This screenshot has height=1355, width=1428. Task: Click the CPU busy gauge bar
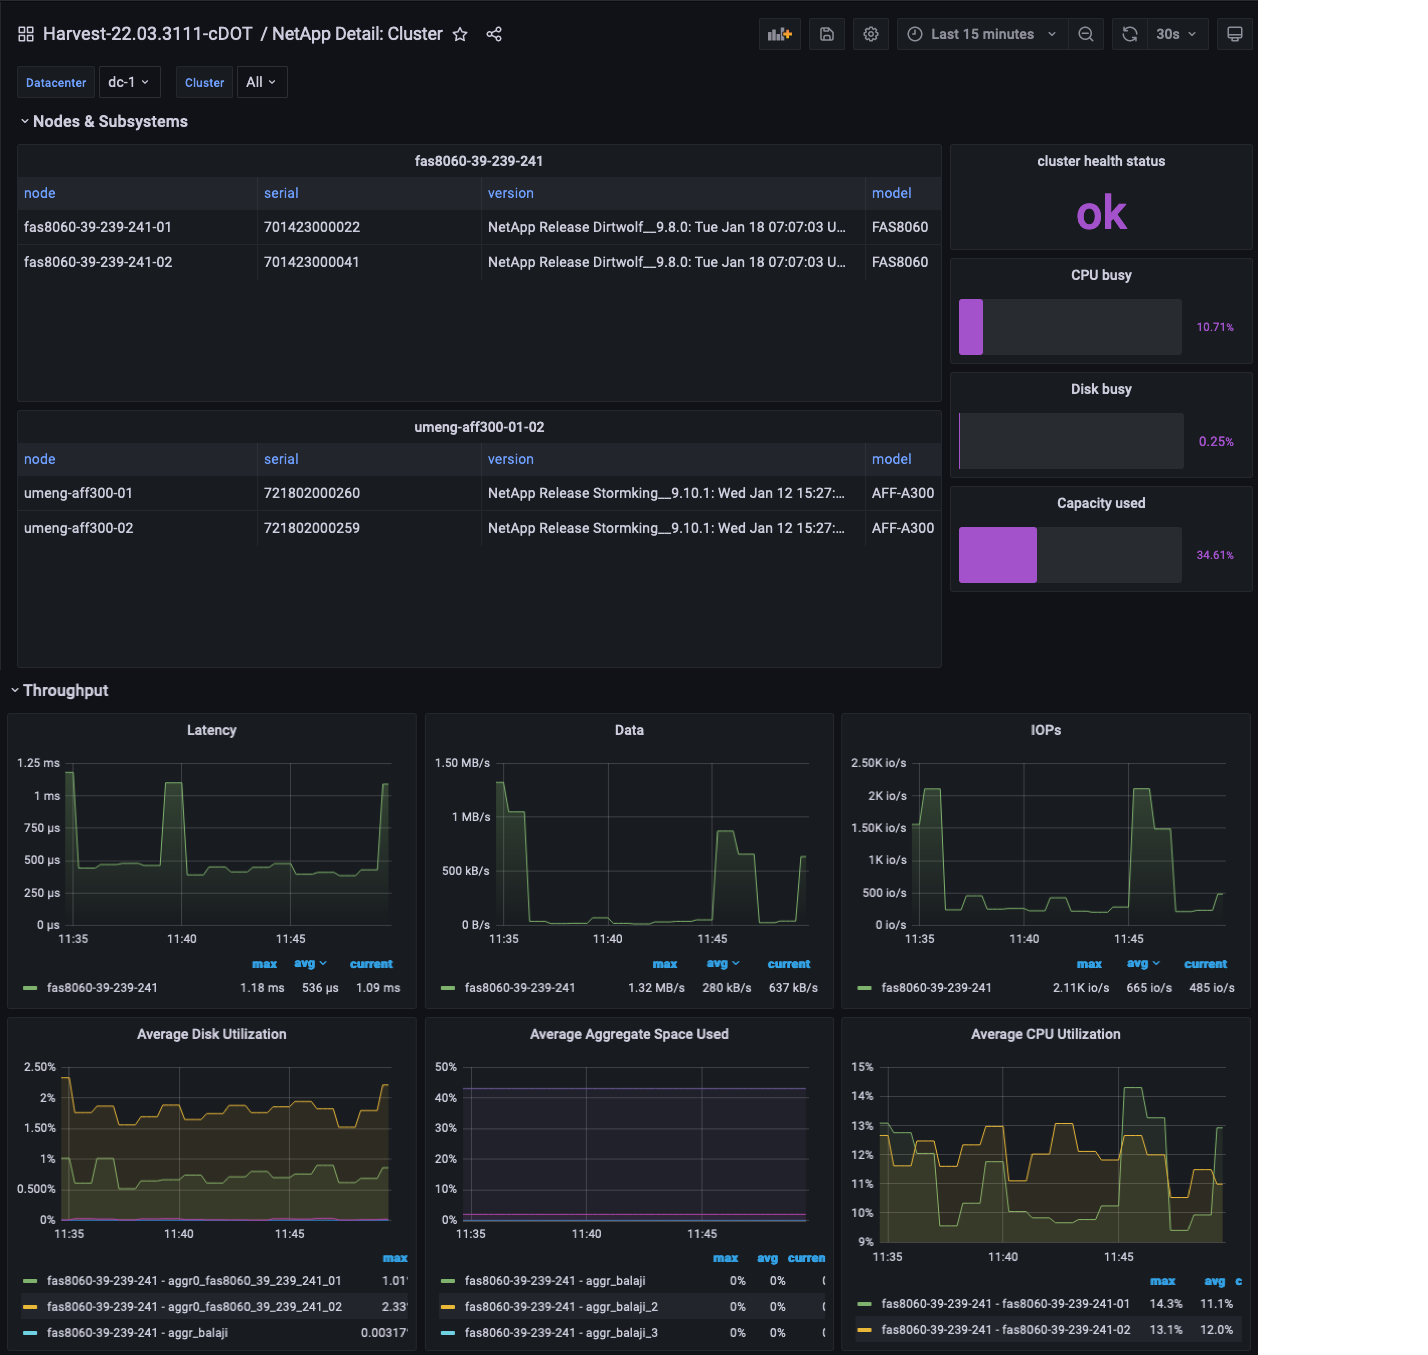click(1070, 327)
